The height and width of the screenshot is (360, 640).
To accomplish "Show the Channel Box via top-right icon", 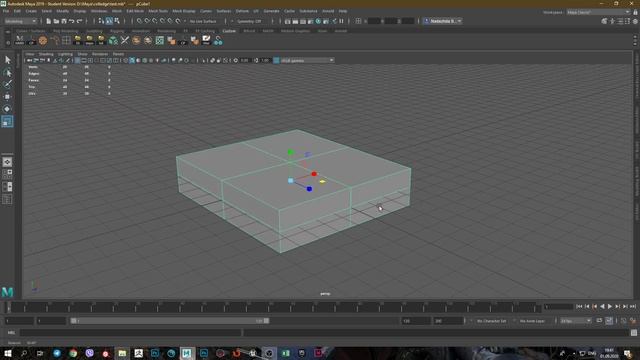I will tap(635, 21).
